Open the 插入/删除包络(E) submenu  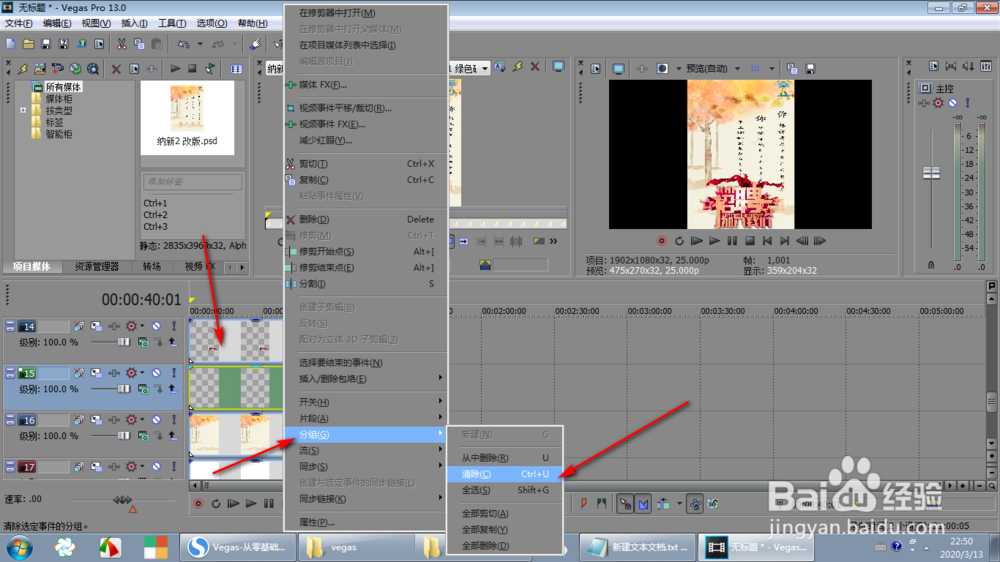click(365, 379)
